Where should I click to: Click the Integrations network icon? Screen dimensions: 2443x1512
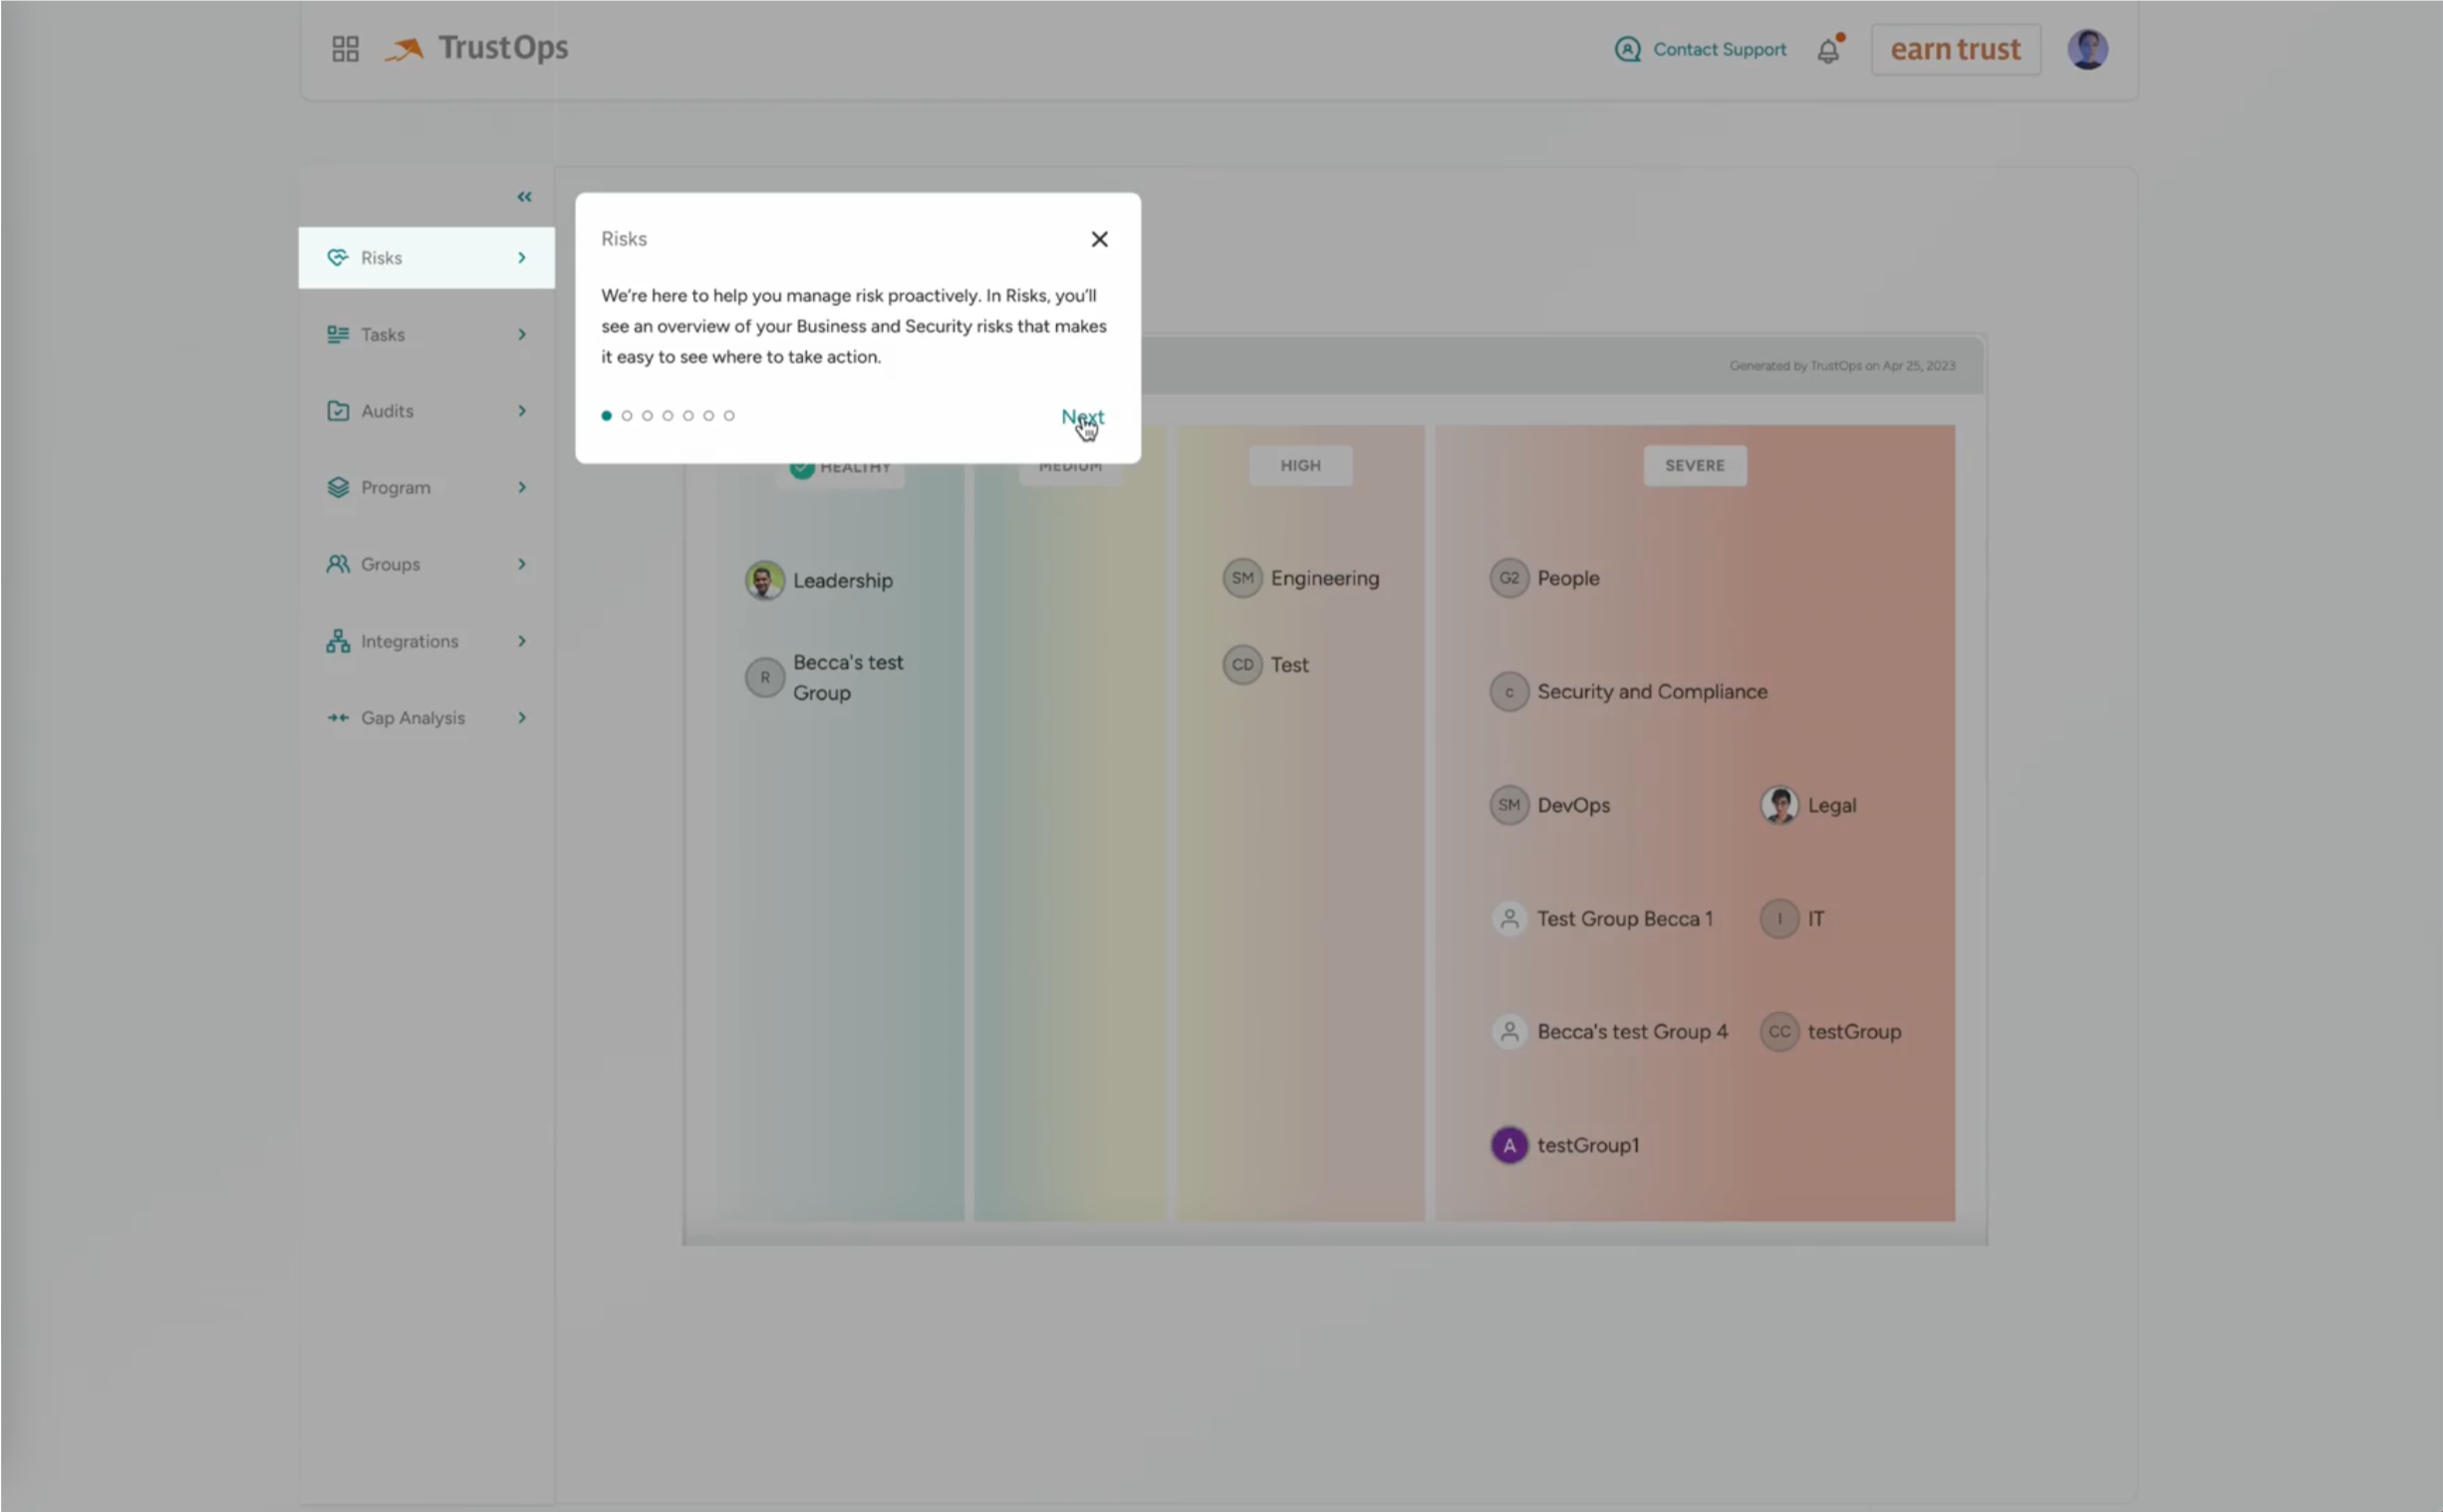pos(338,641)
